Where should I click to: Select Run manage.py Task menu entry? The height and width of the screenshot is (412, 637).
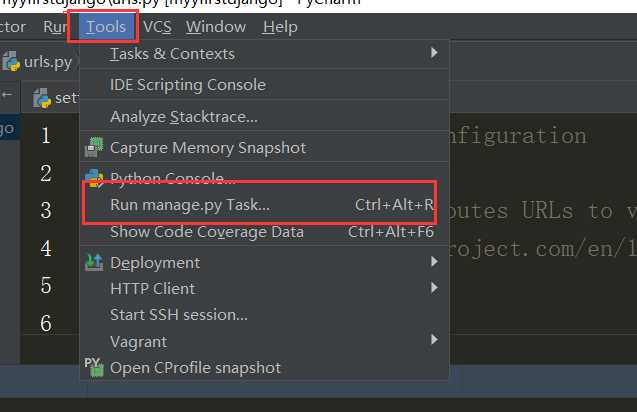260,204
